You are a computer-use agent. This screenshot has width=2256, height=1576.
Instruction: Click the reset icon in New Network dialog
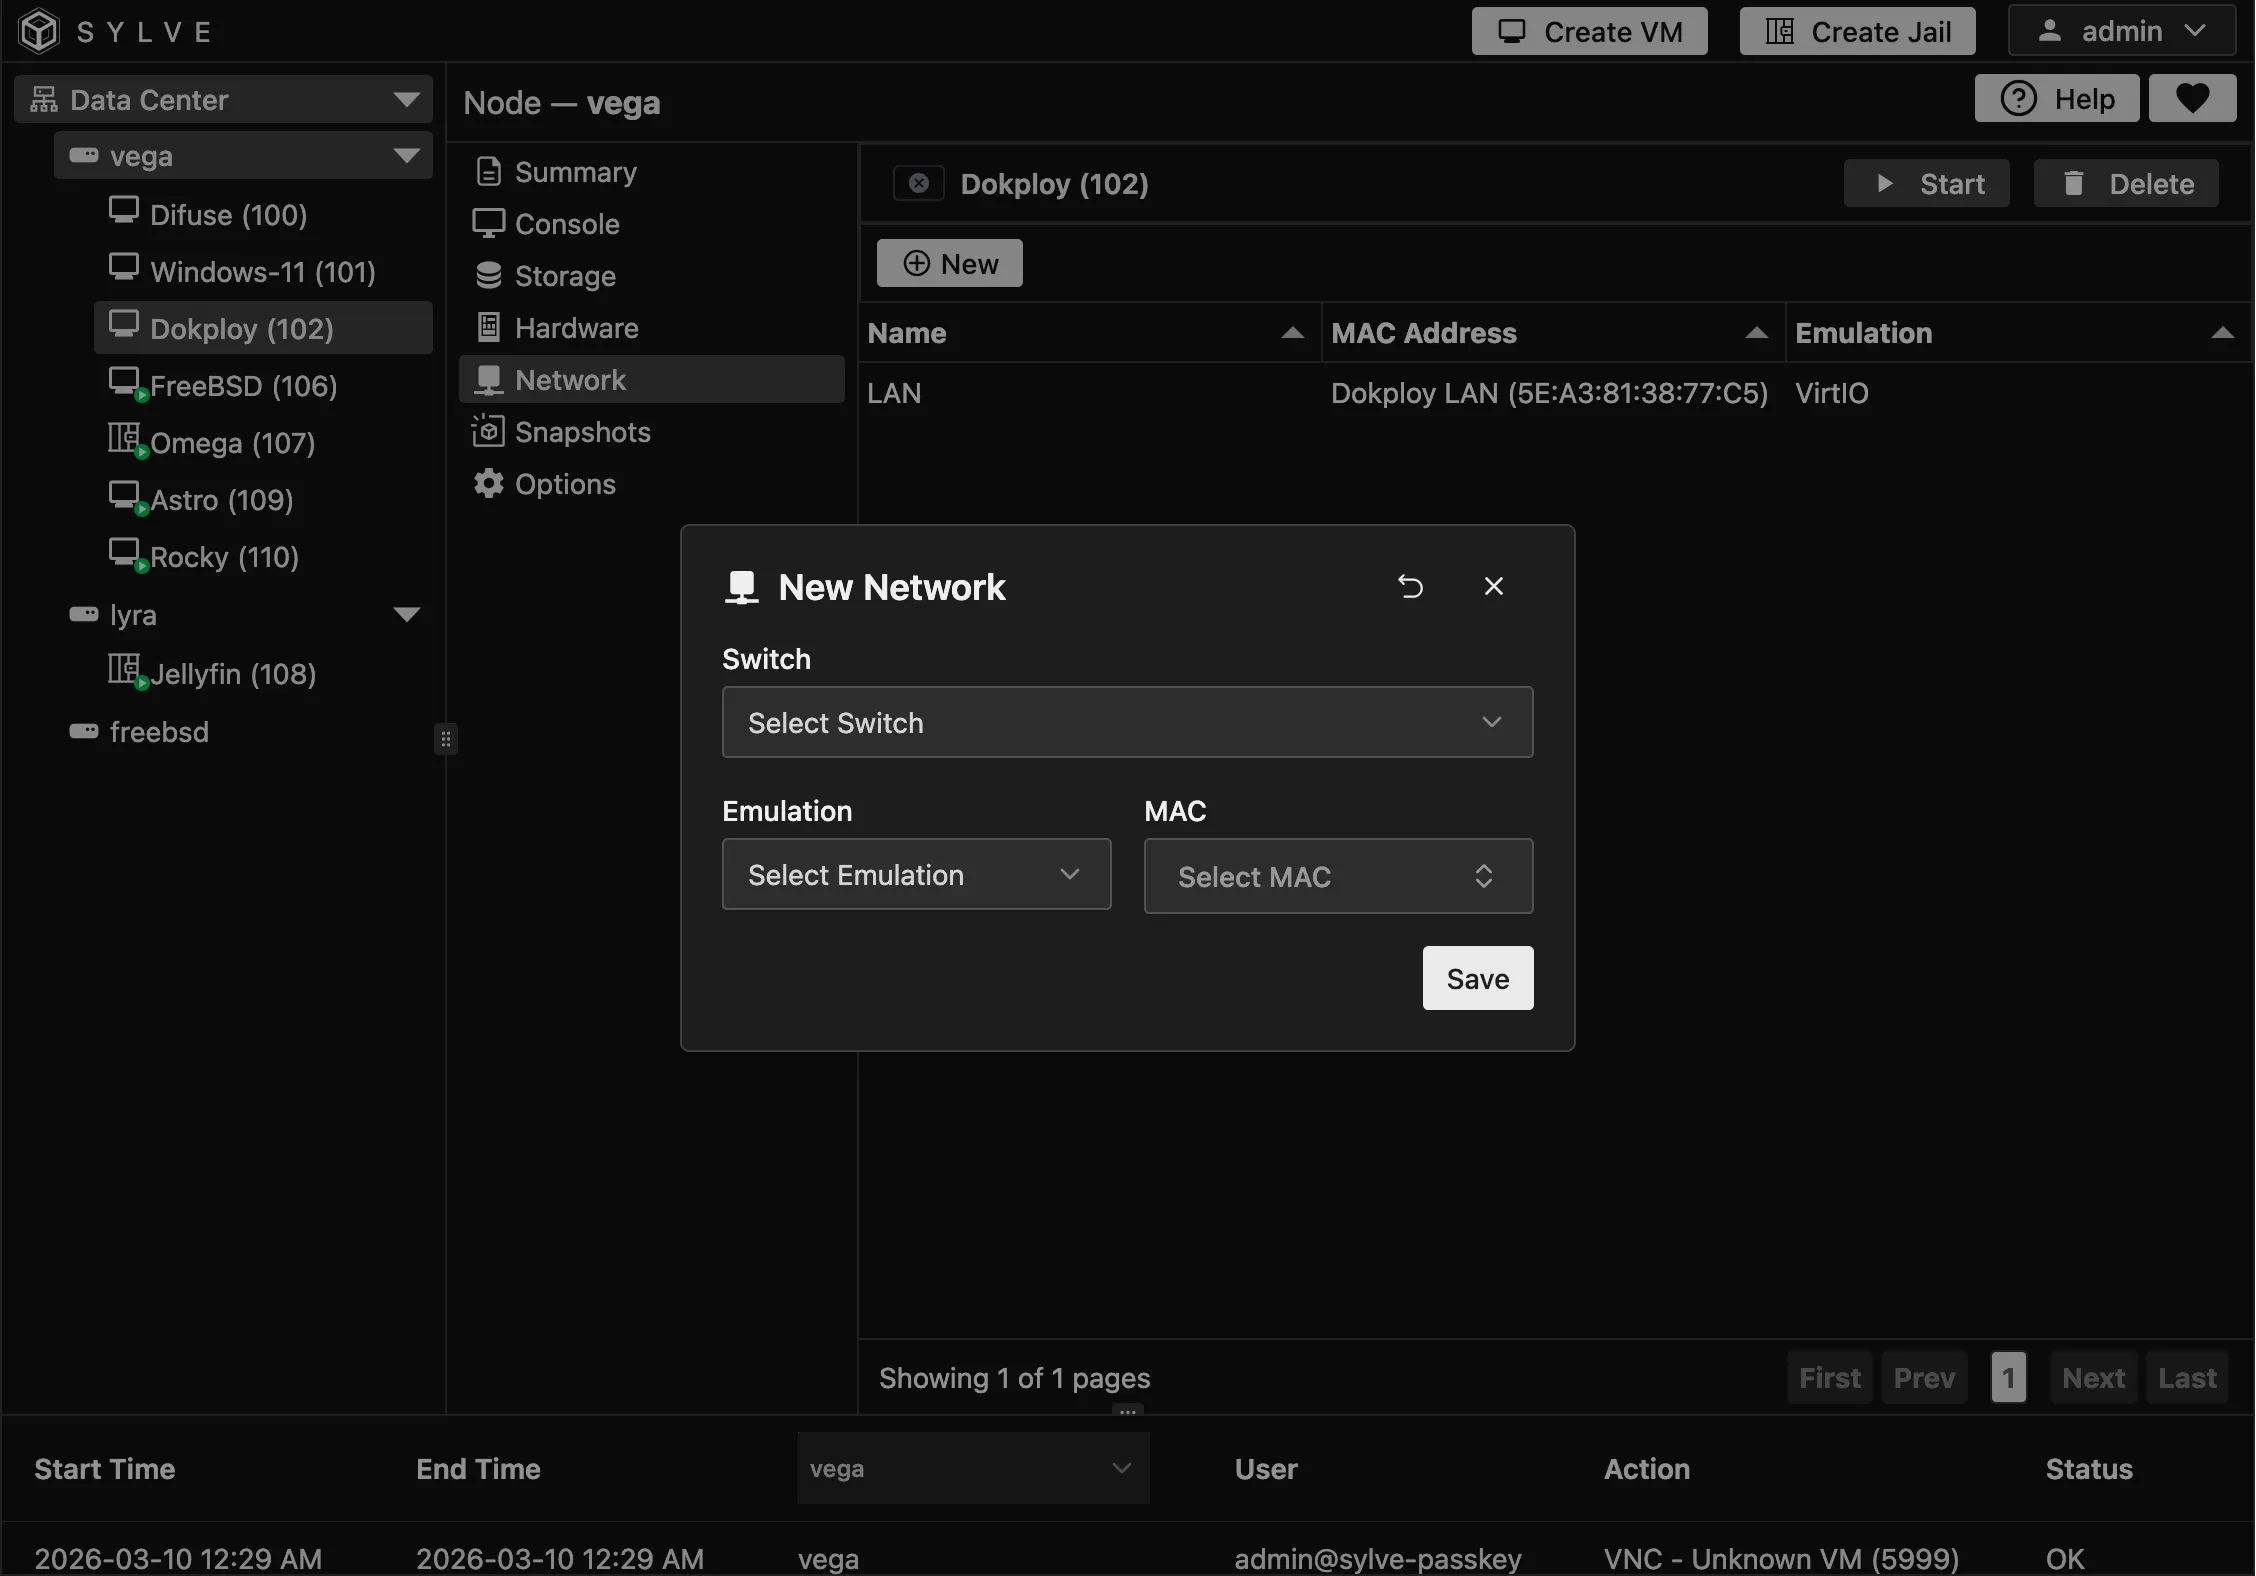click(1411, 586)
